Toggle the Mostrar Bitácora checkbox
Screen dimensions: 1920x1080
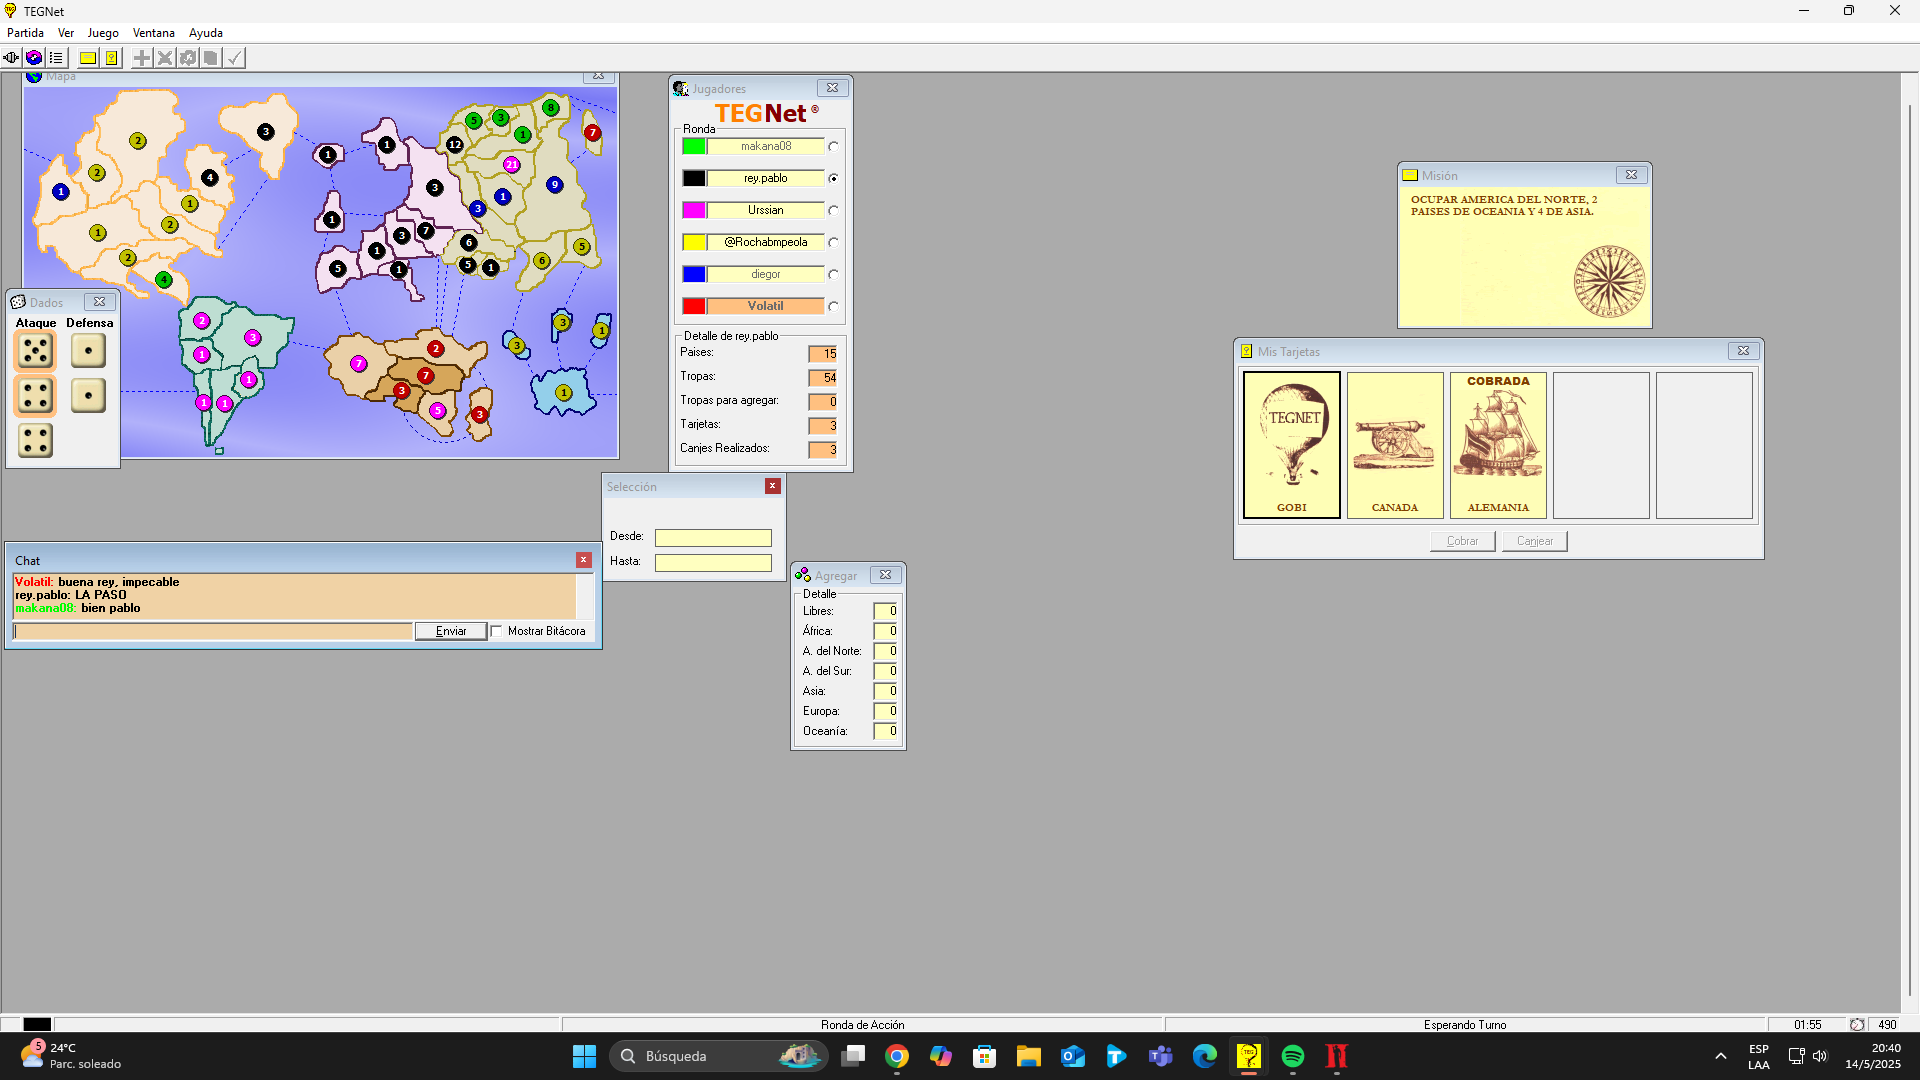(x=496, y=631)
